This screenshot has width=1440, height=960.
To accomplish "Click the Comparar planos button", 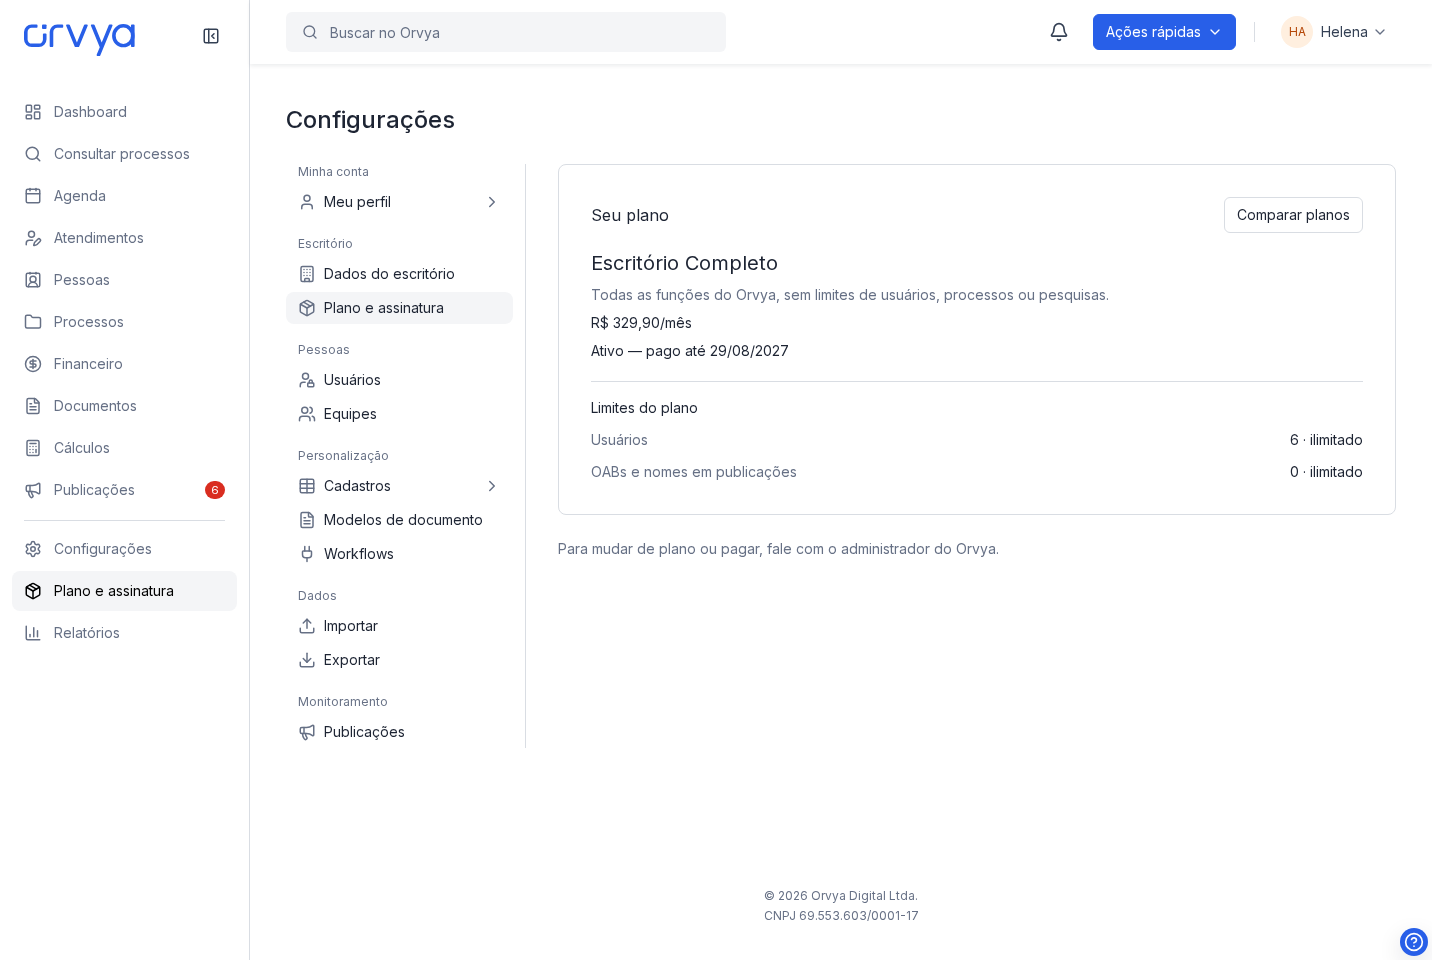I will tap(1293, 215).
